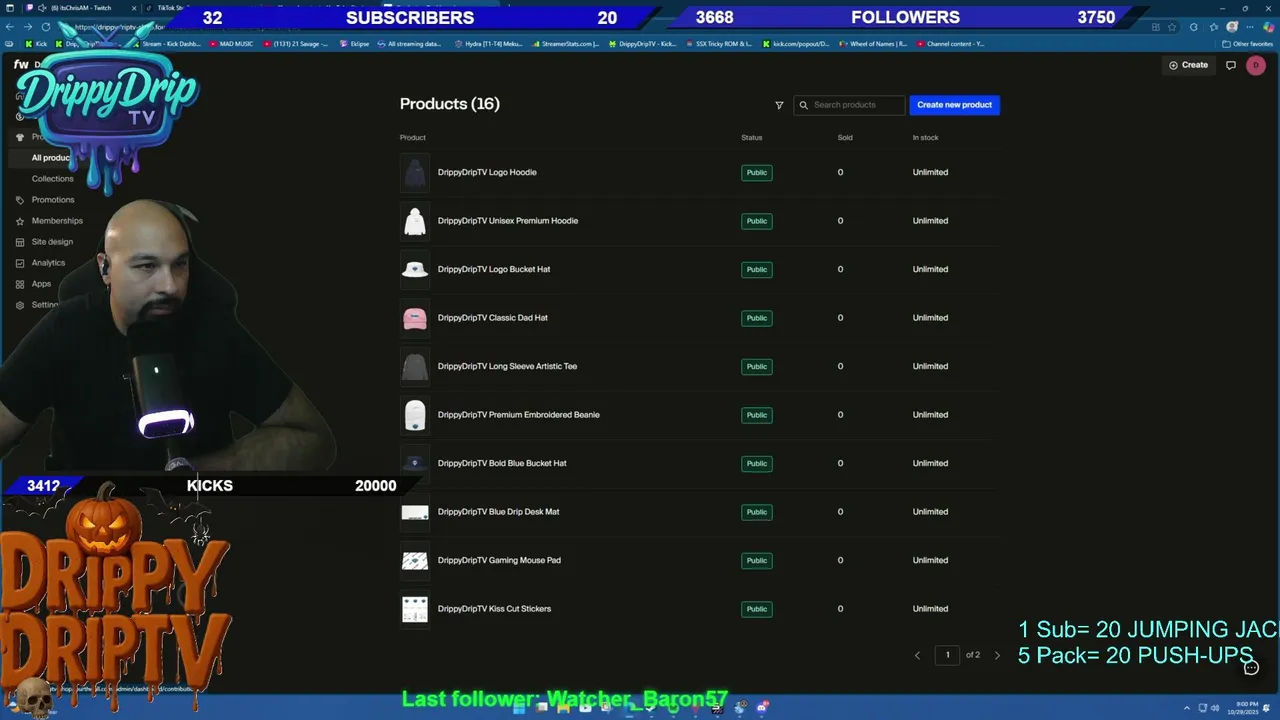Go to the previous products page arrow

[x=917, y=655]
